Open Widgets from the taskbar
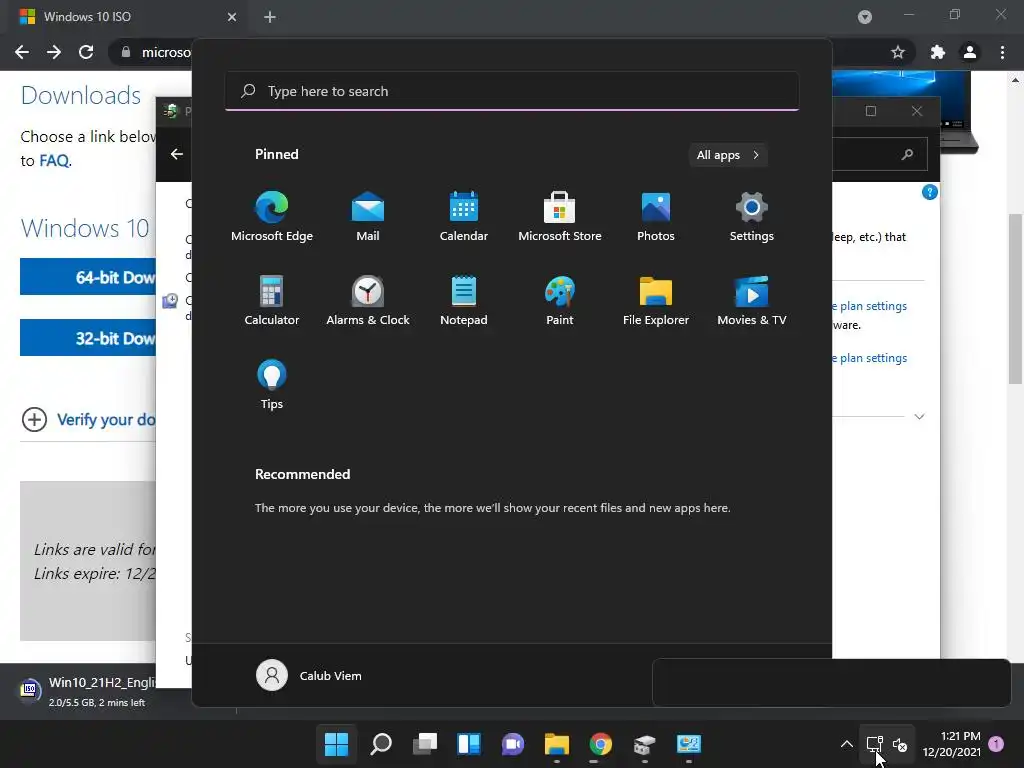Viewport: 1024px width, 768px height. pyautogui.click(x=469, y=744)
